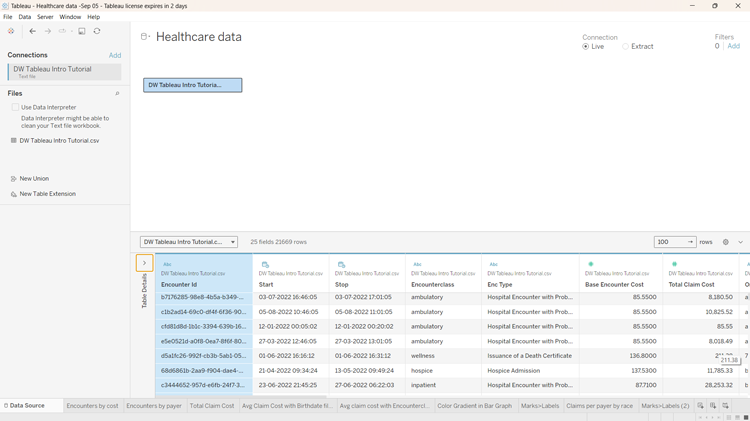The height and width of the screenshot is (421, 750).
Task: Click the New Worksheet icon
Action: [700, 406]
